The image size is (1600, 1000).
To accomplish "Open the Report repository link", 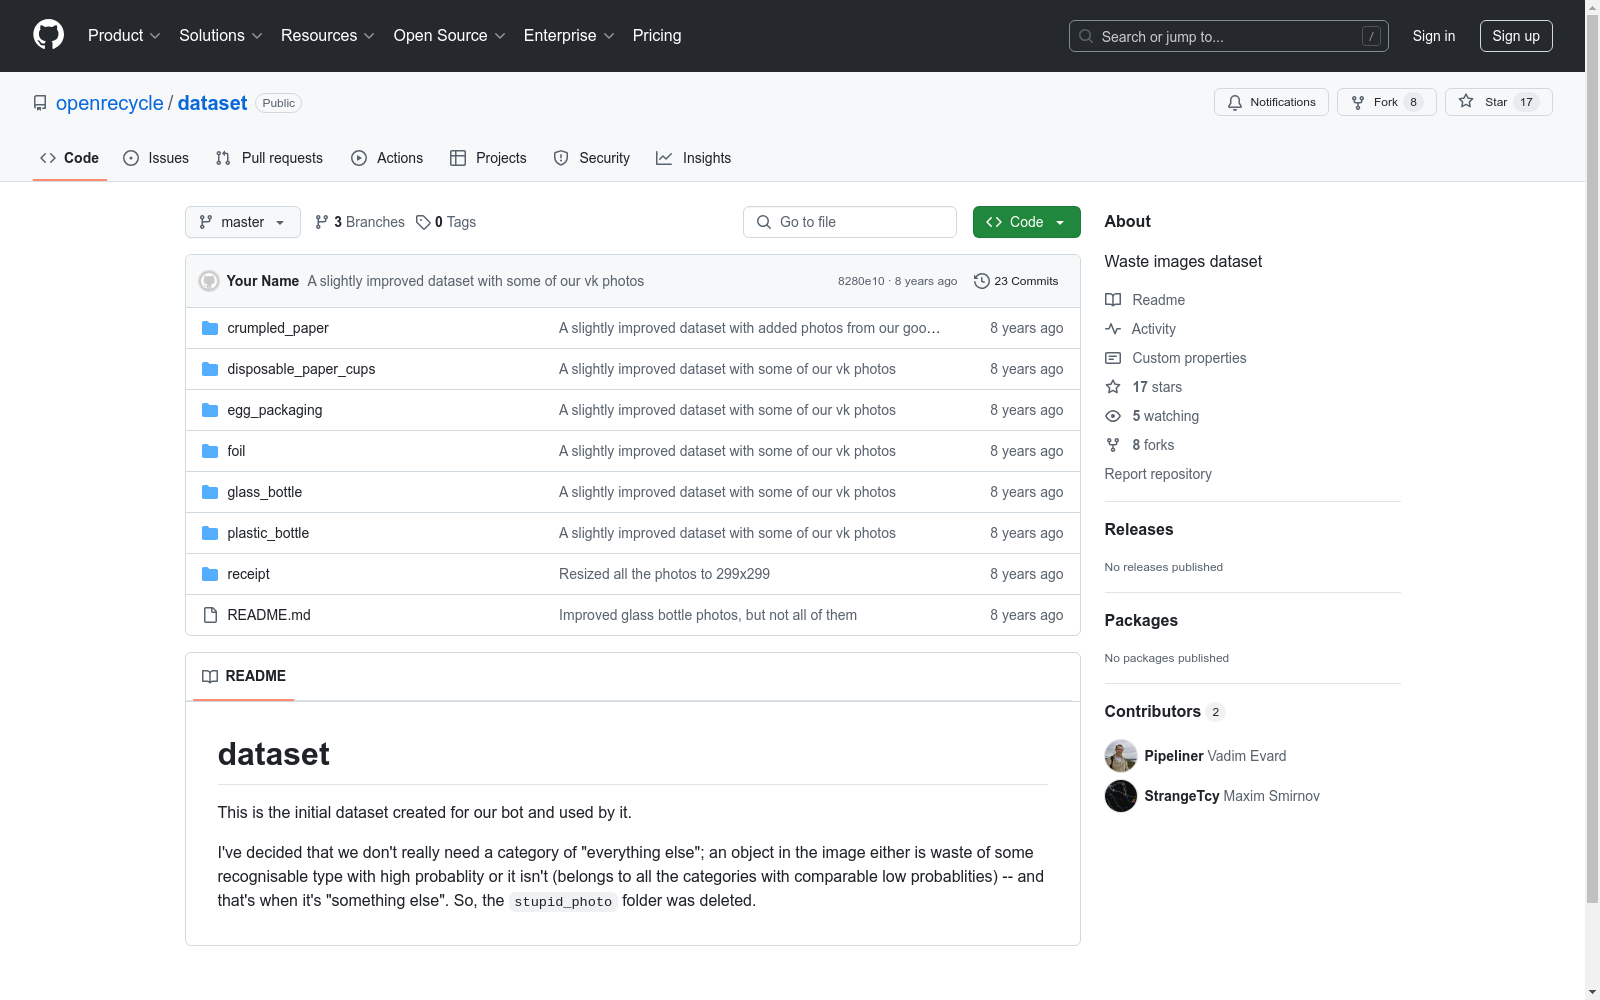I will coord(1158,474).
